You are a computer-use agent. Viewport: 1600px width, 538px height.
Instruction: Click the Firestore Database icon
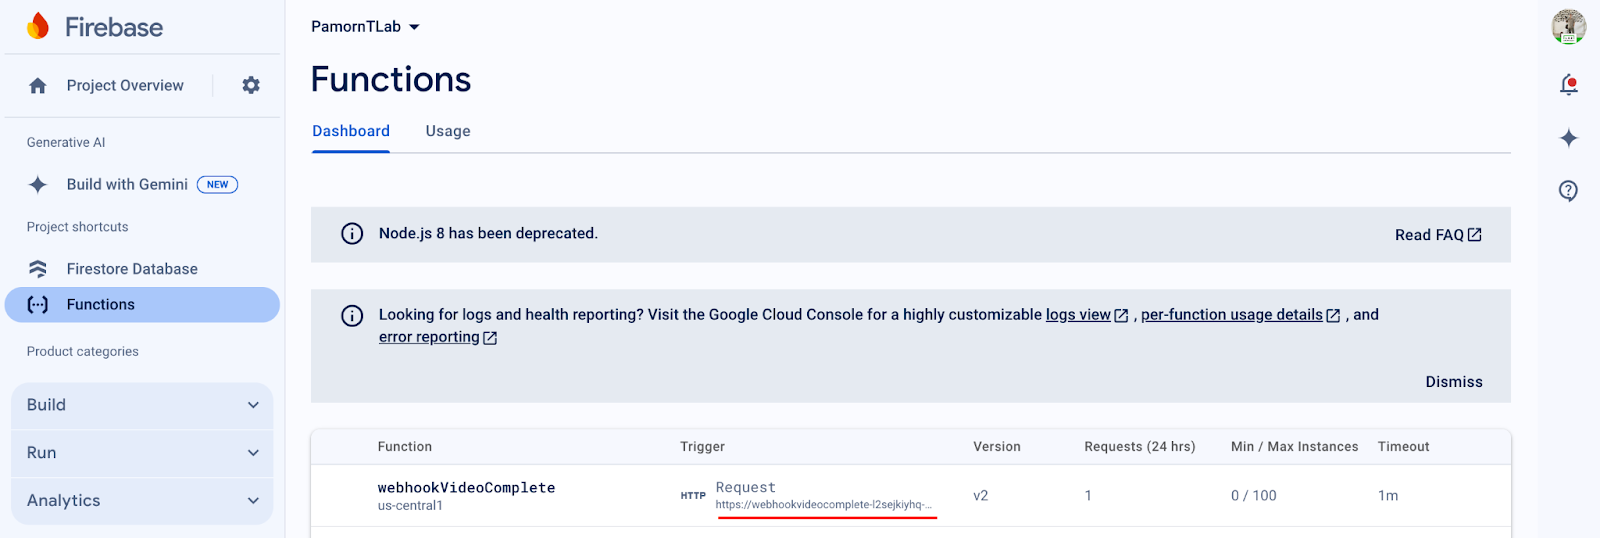[38, 268]
